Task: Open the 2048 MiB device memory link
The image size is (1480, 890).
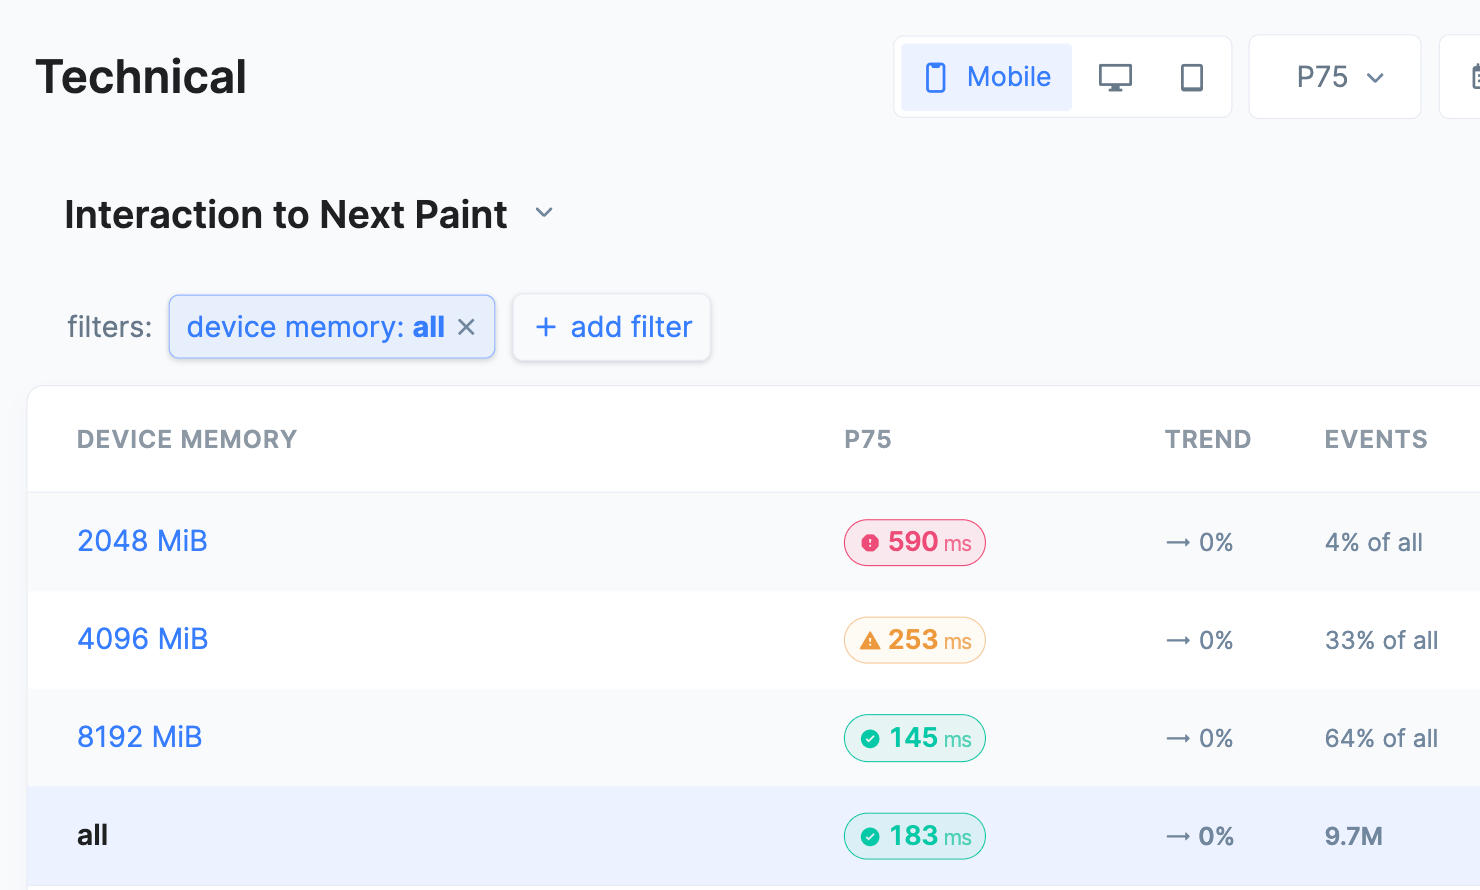Action: (142, 541)
